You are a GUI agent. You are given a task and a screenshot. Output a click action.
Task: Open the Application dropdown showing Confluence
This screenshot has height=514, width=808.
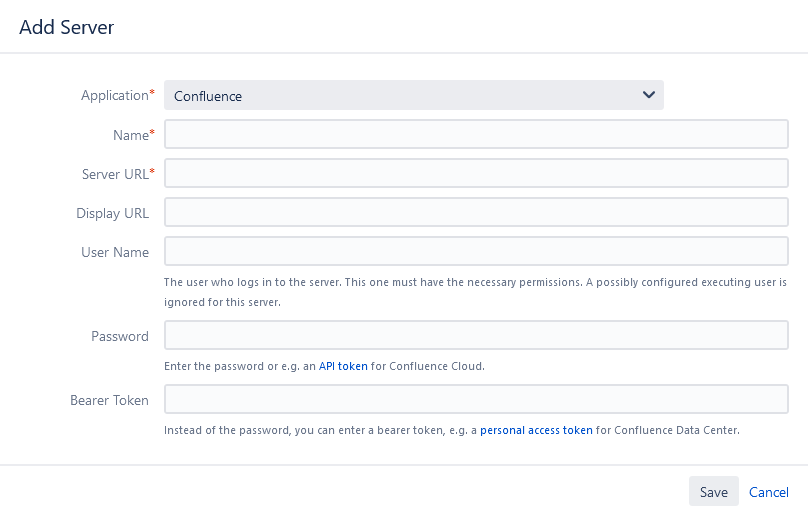pyautogui.click(x=414, y=95)
